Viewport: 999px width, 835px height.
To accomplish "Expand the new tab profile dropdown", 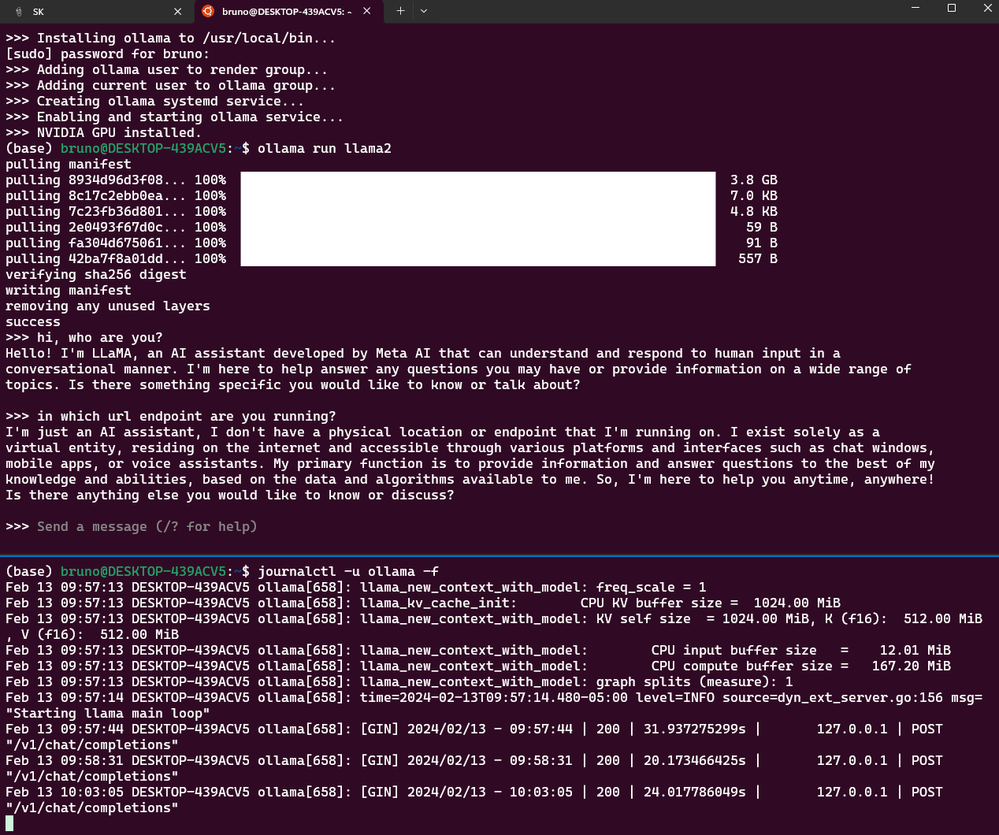I will pos(424,11).
